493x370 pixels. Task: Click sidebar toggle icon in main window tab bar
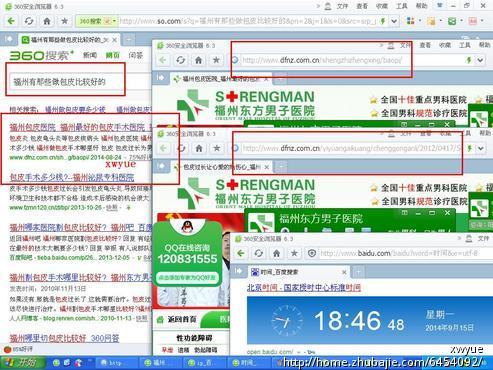(8, 39)
